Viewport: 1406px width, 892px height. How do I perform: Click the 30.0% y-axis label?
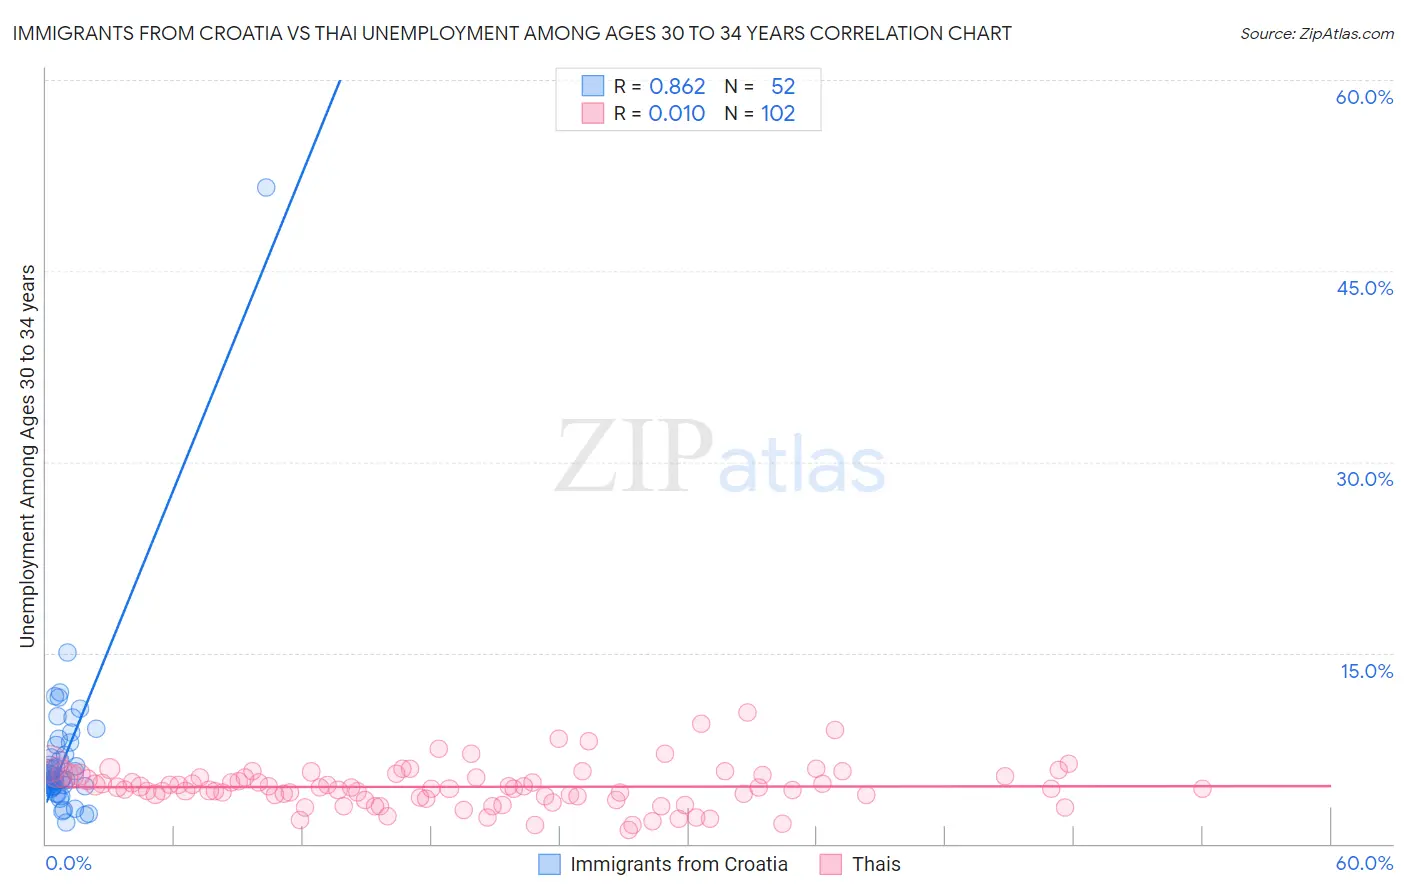pos(1364,479)
